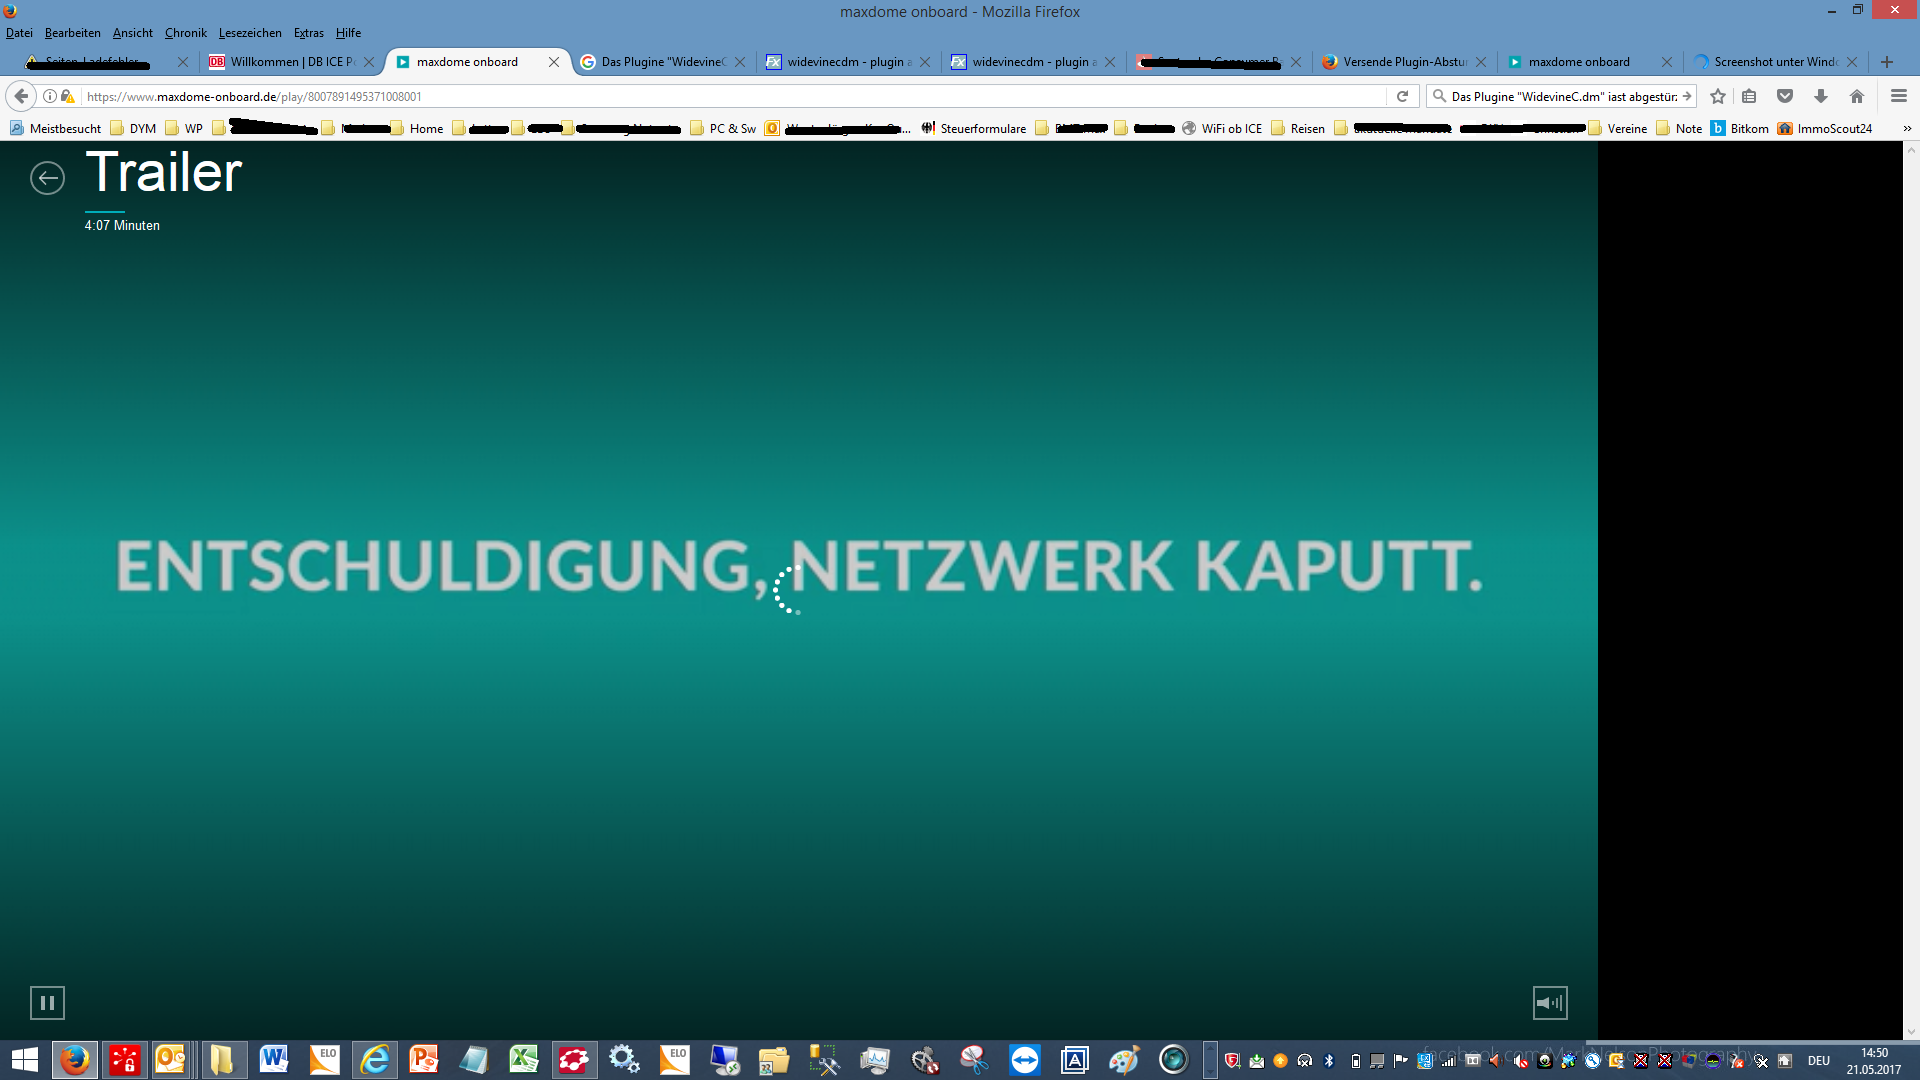The height and width of the screenshot is (1080, 1920).
Task: Go to the Firefox home page icon
Action: tap(1857, 96)
